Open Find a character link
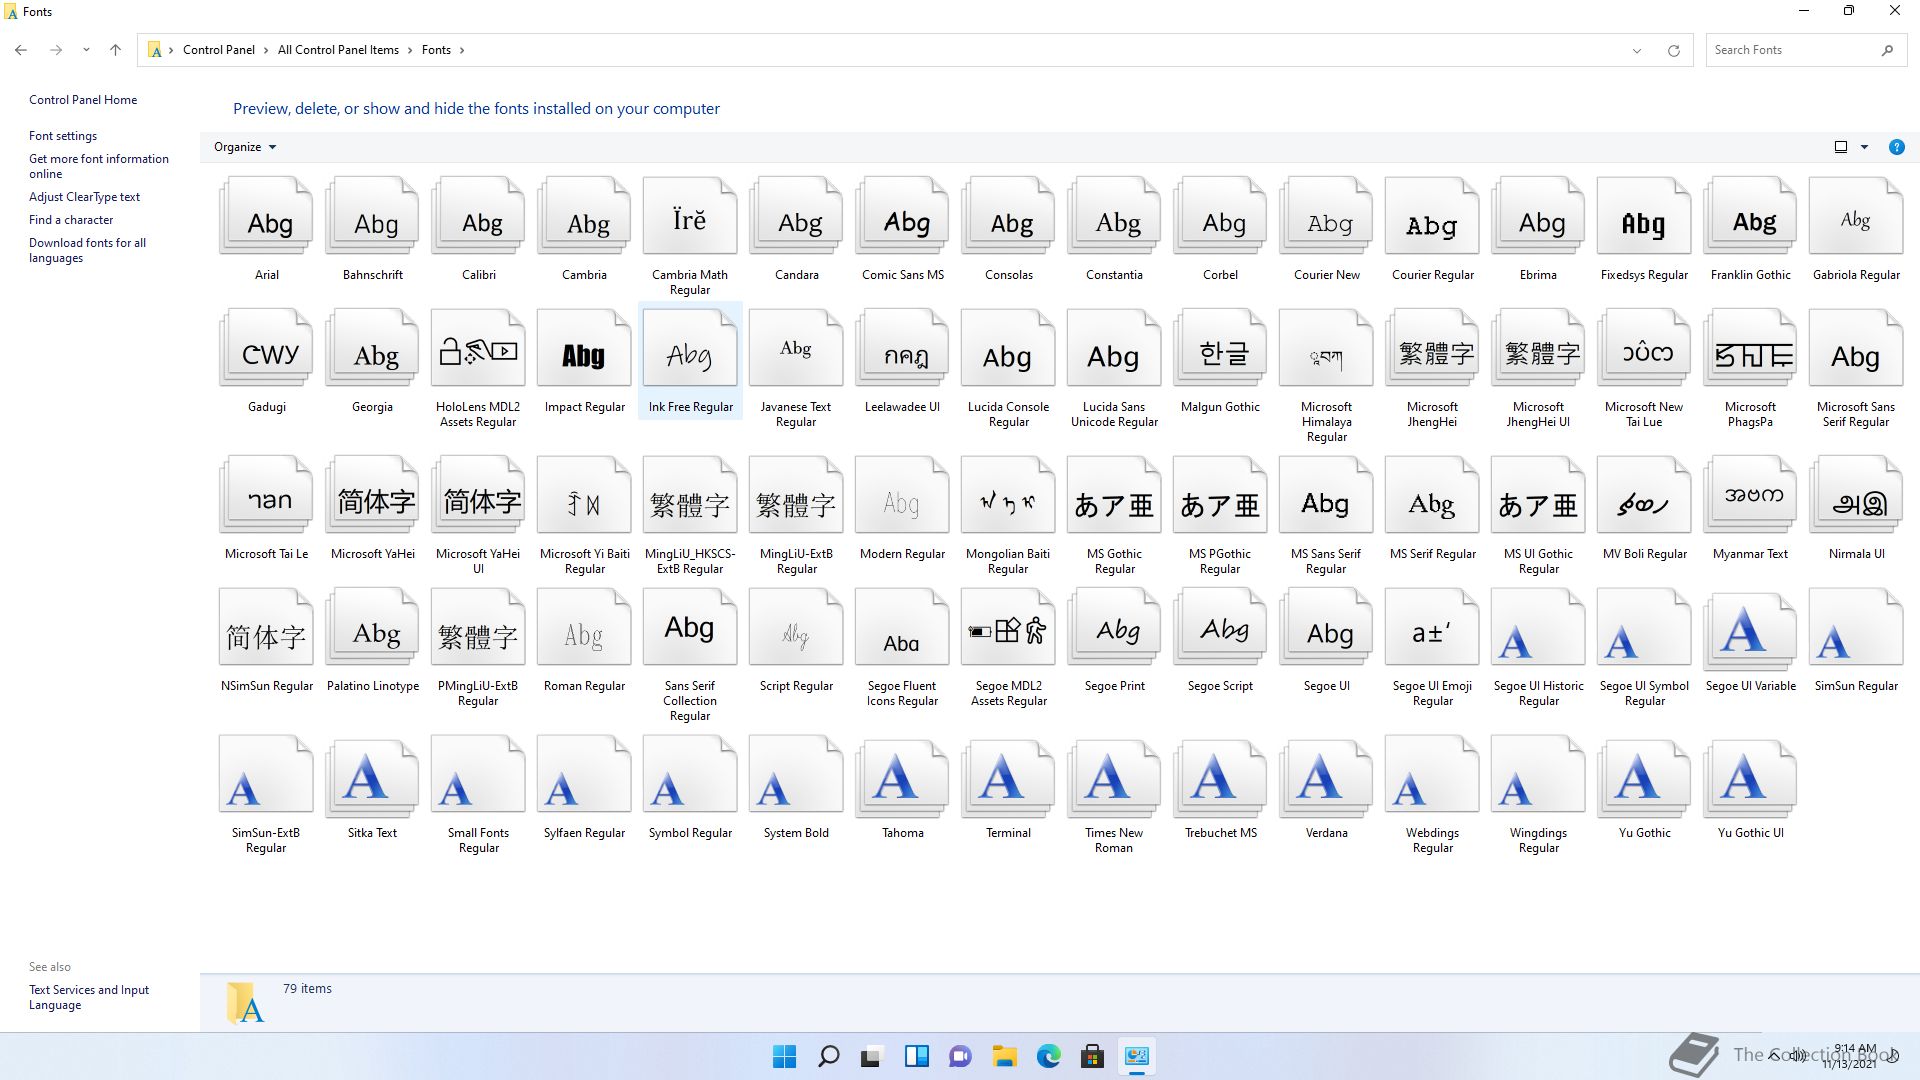Viewport: 1920px width, 1080px height. click(x=71, y=220)
